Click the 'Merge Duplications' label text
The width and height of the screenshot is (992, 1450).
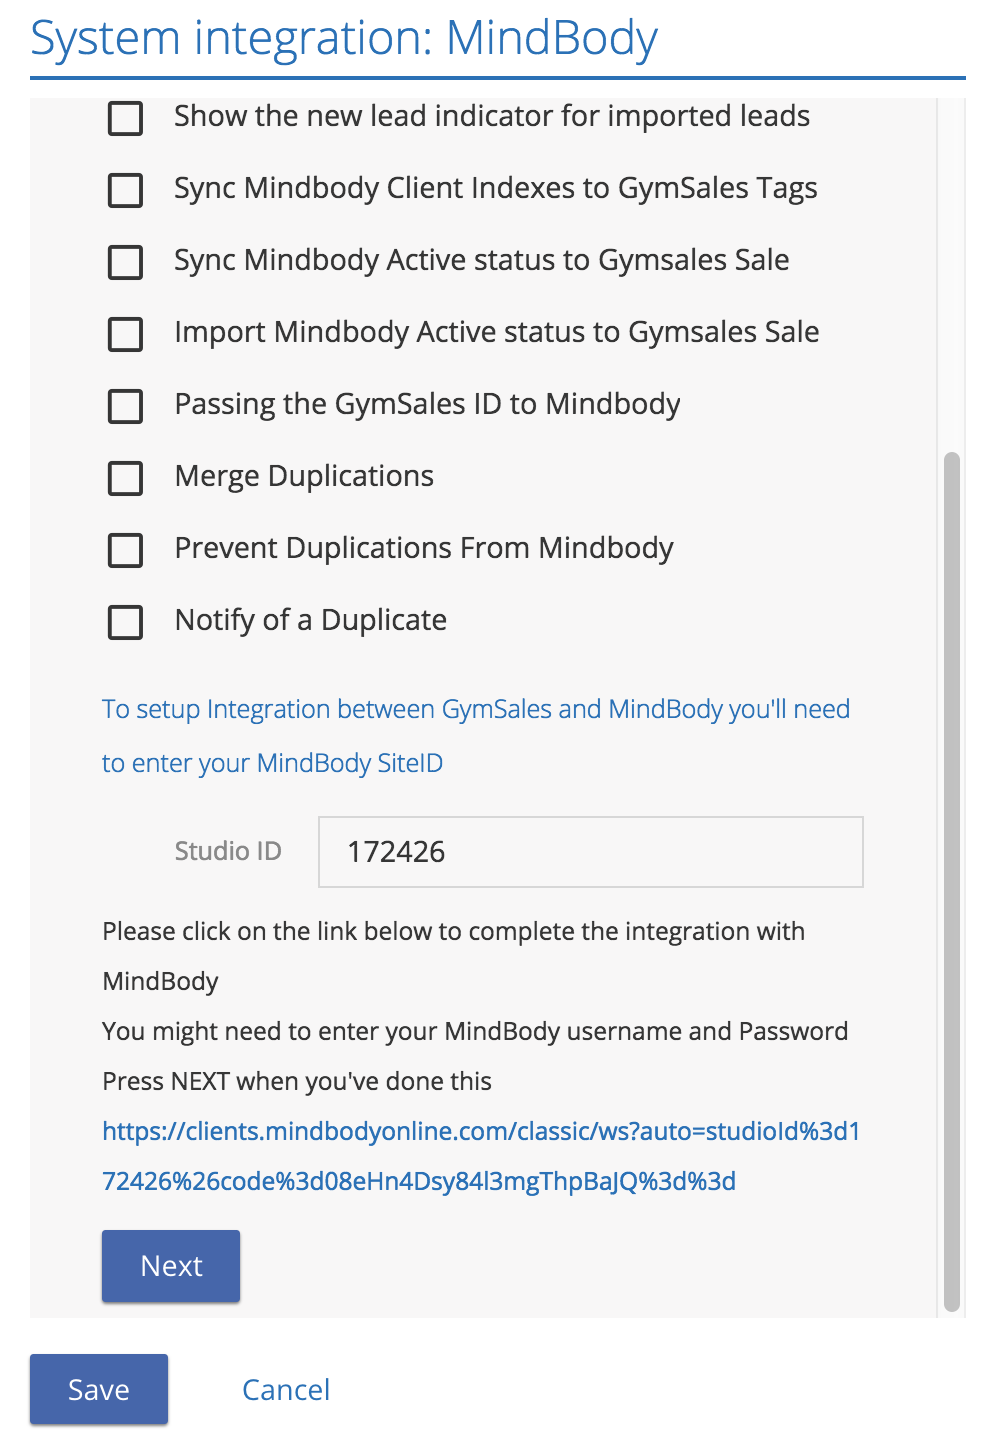(x=304, y=476)
